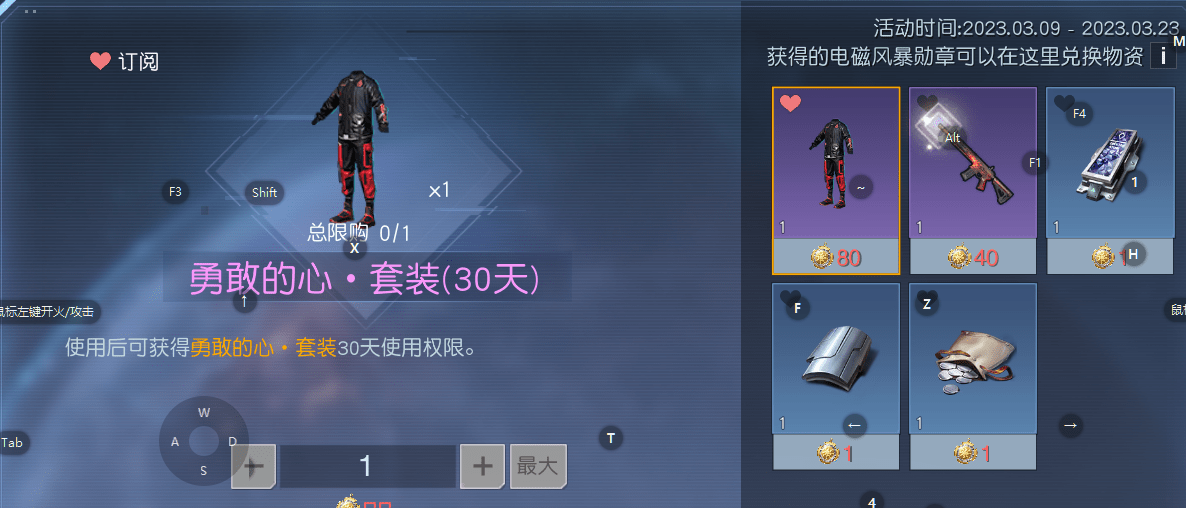The image size is (1186, 508).
Task: Click the Tab key overlay badge
Action: pos(12,443)
